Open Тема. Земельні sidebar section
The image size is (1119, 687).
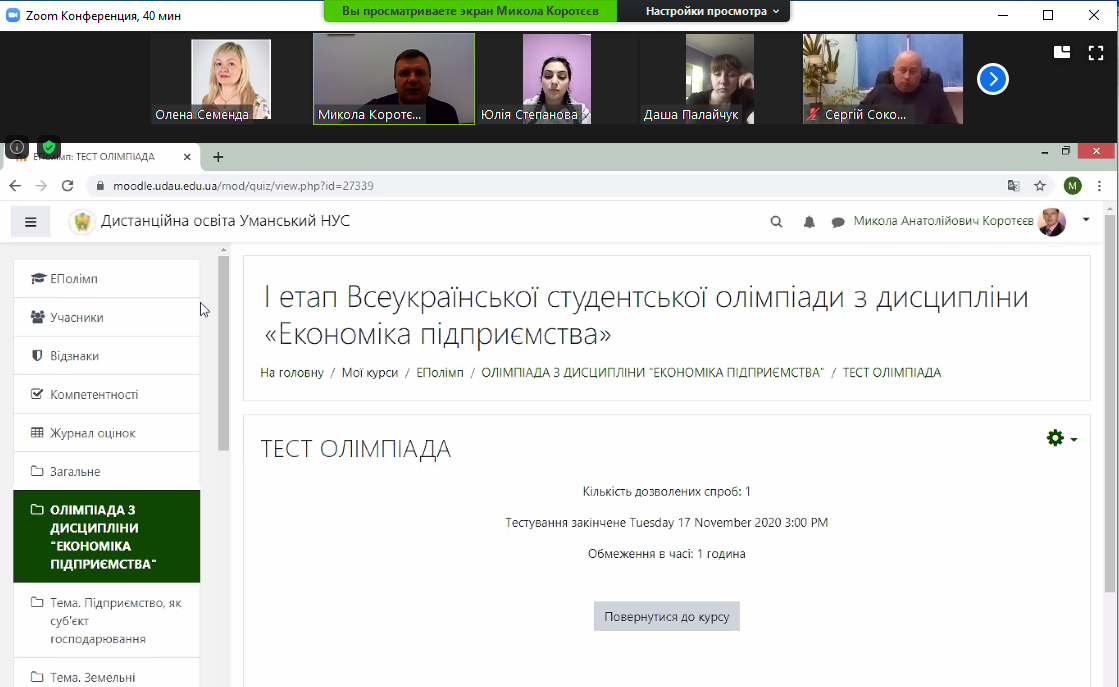(x=106, y=673)
